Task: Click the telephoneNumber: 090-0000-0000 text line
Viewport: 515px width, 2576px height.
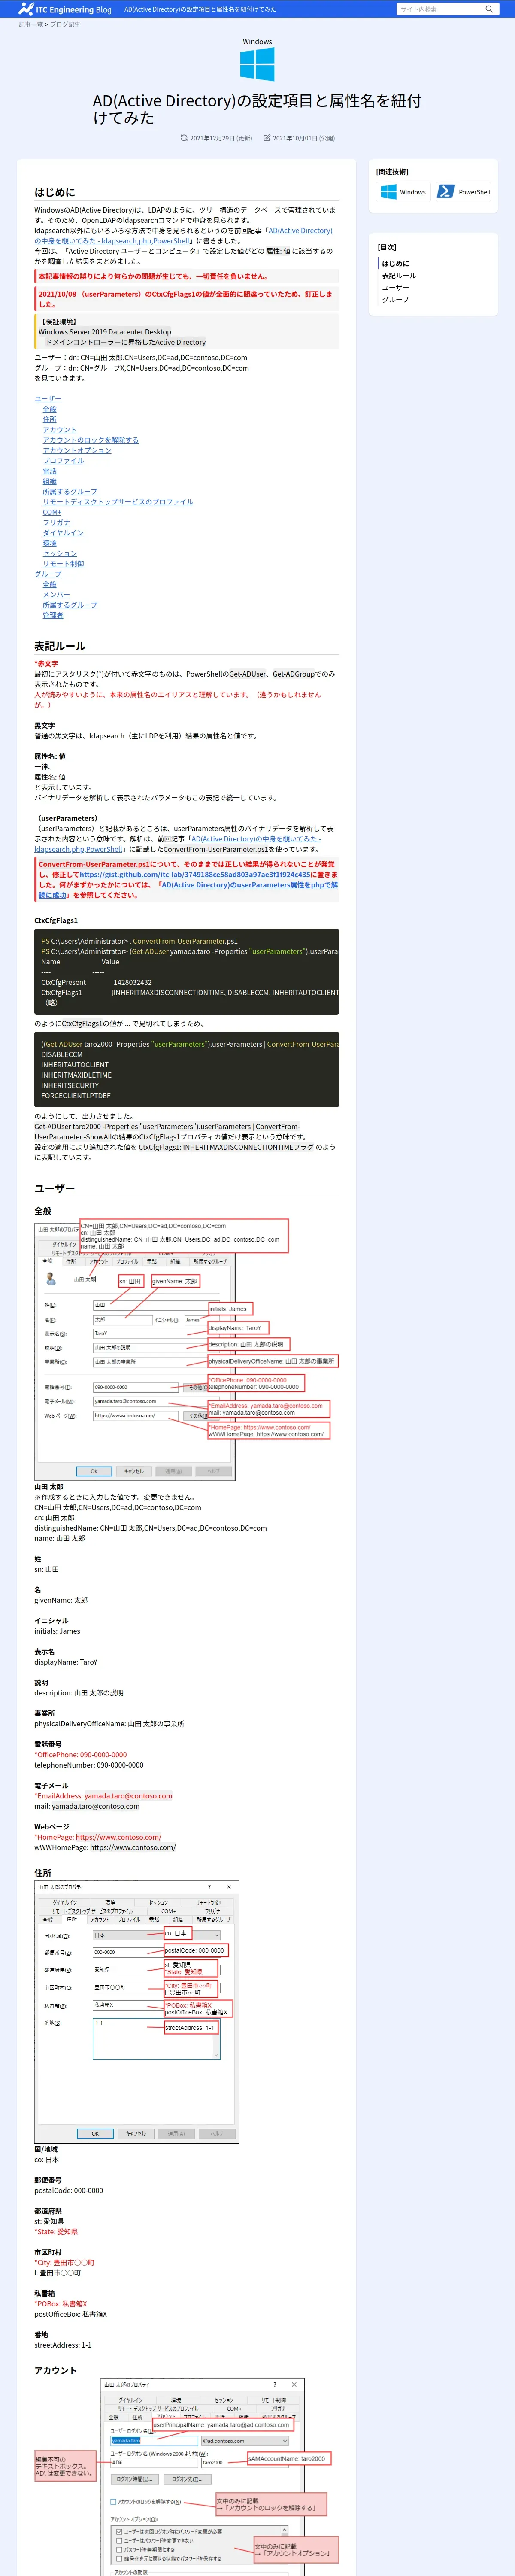Action: 89,1765
